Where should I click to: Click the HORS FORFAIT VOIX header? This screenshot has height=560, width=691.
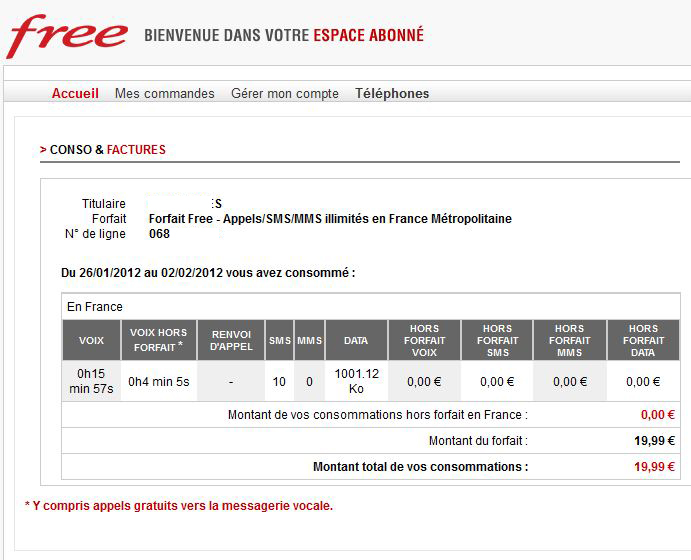(424, 340)
